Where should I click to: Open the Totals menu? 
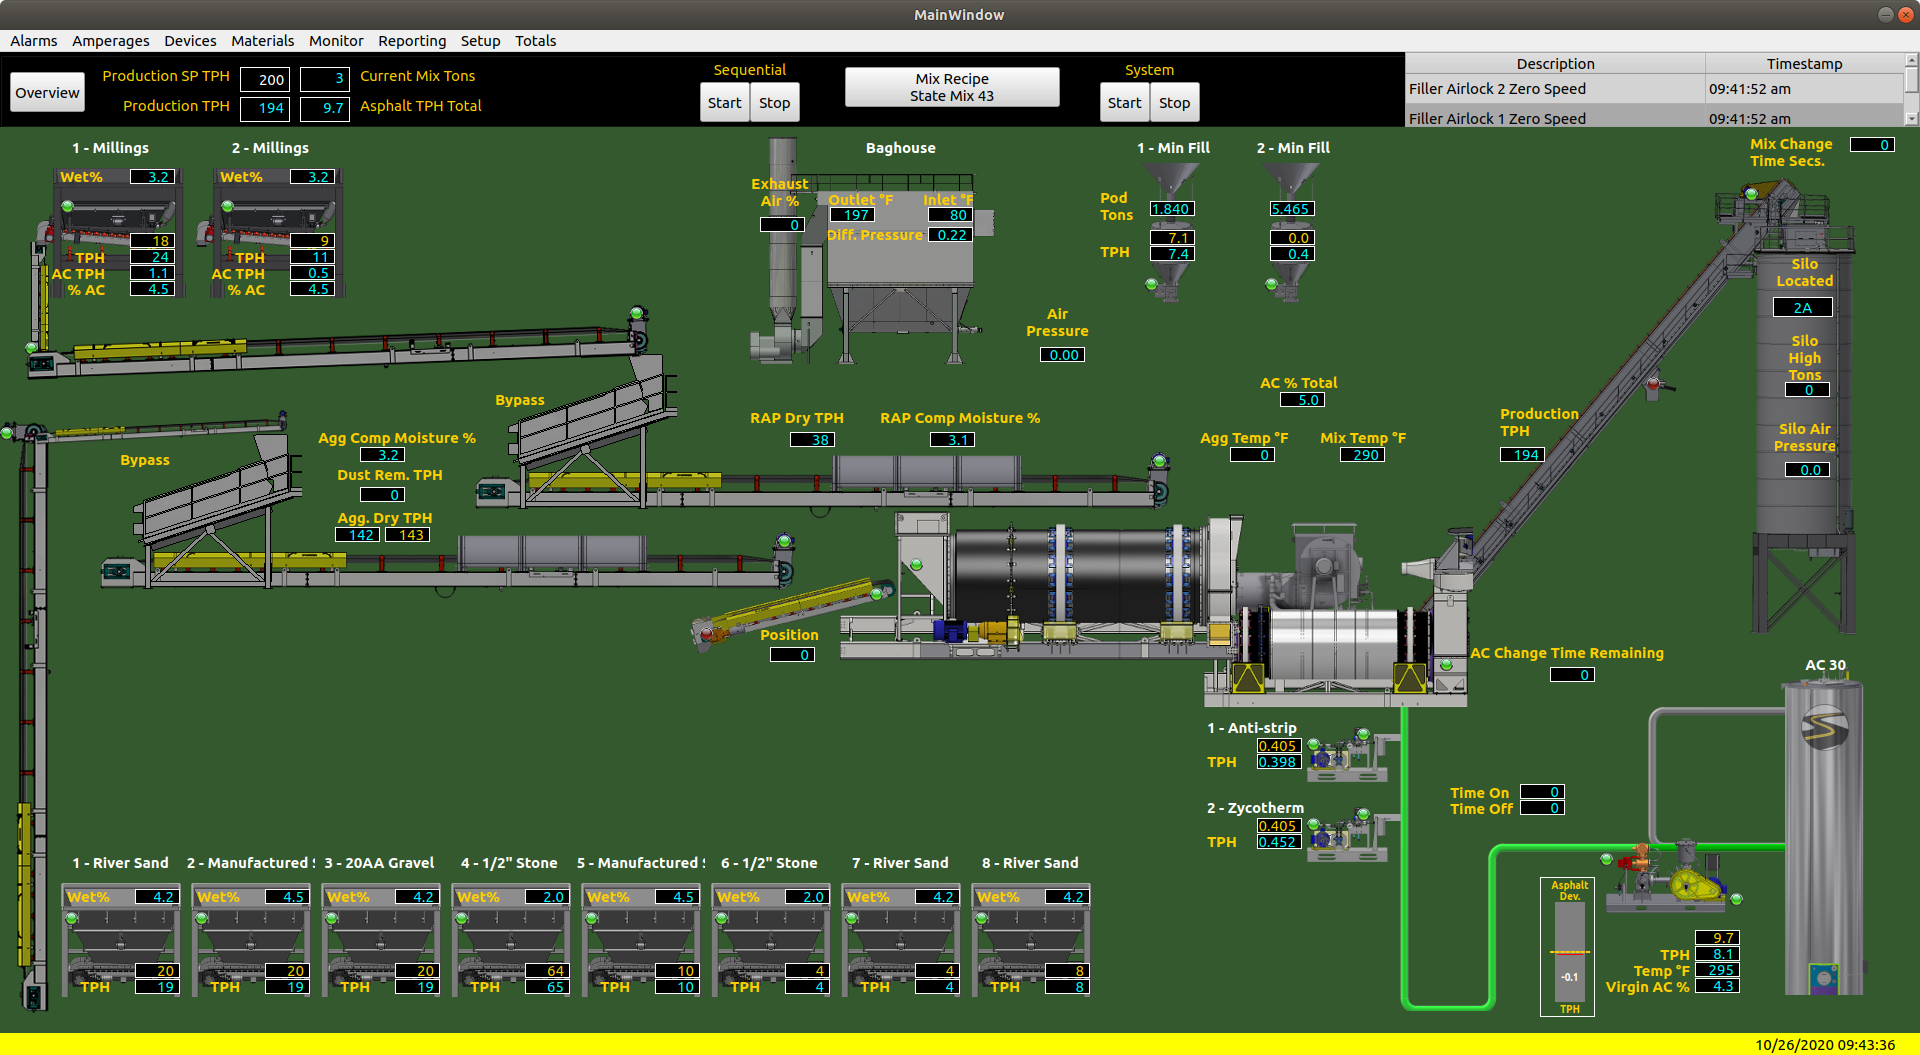coord(536,41)
